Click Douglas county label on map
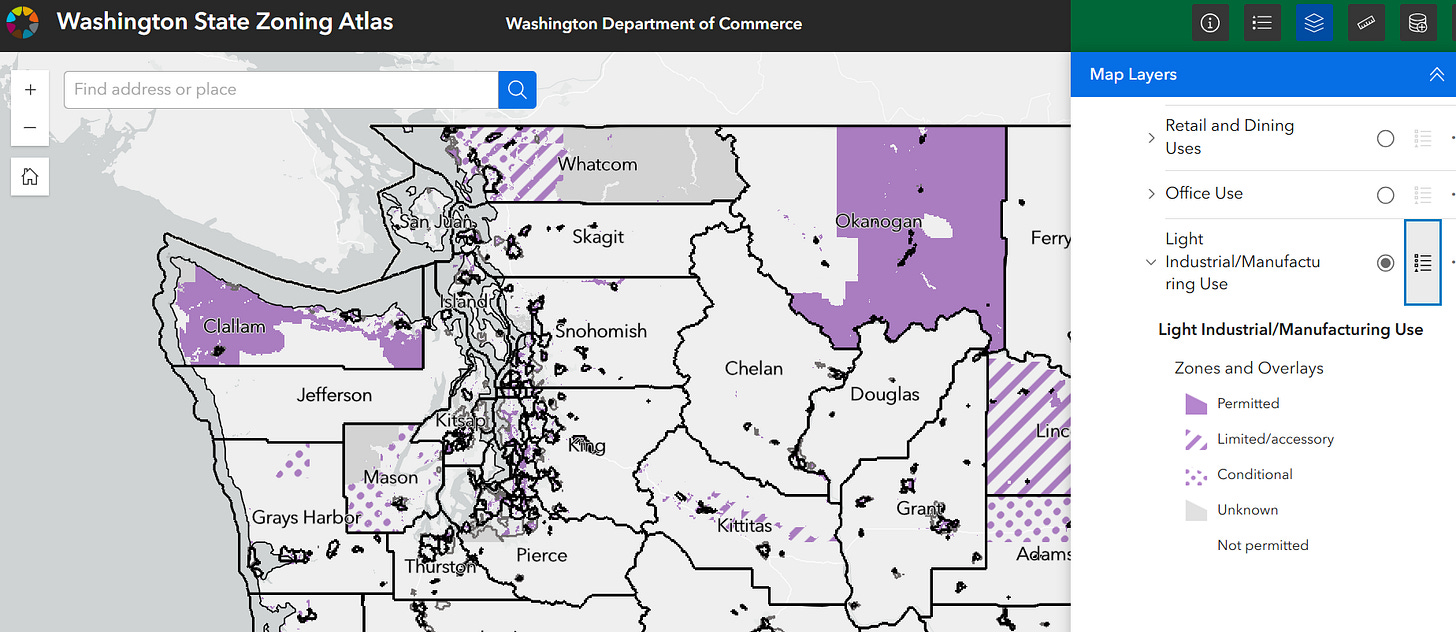The image size is (1456, 632). [x=885, y=395]
